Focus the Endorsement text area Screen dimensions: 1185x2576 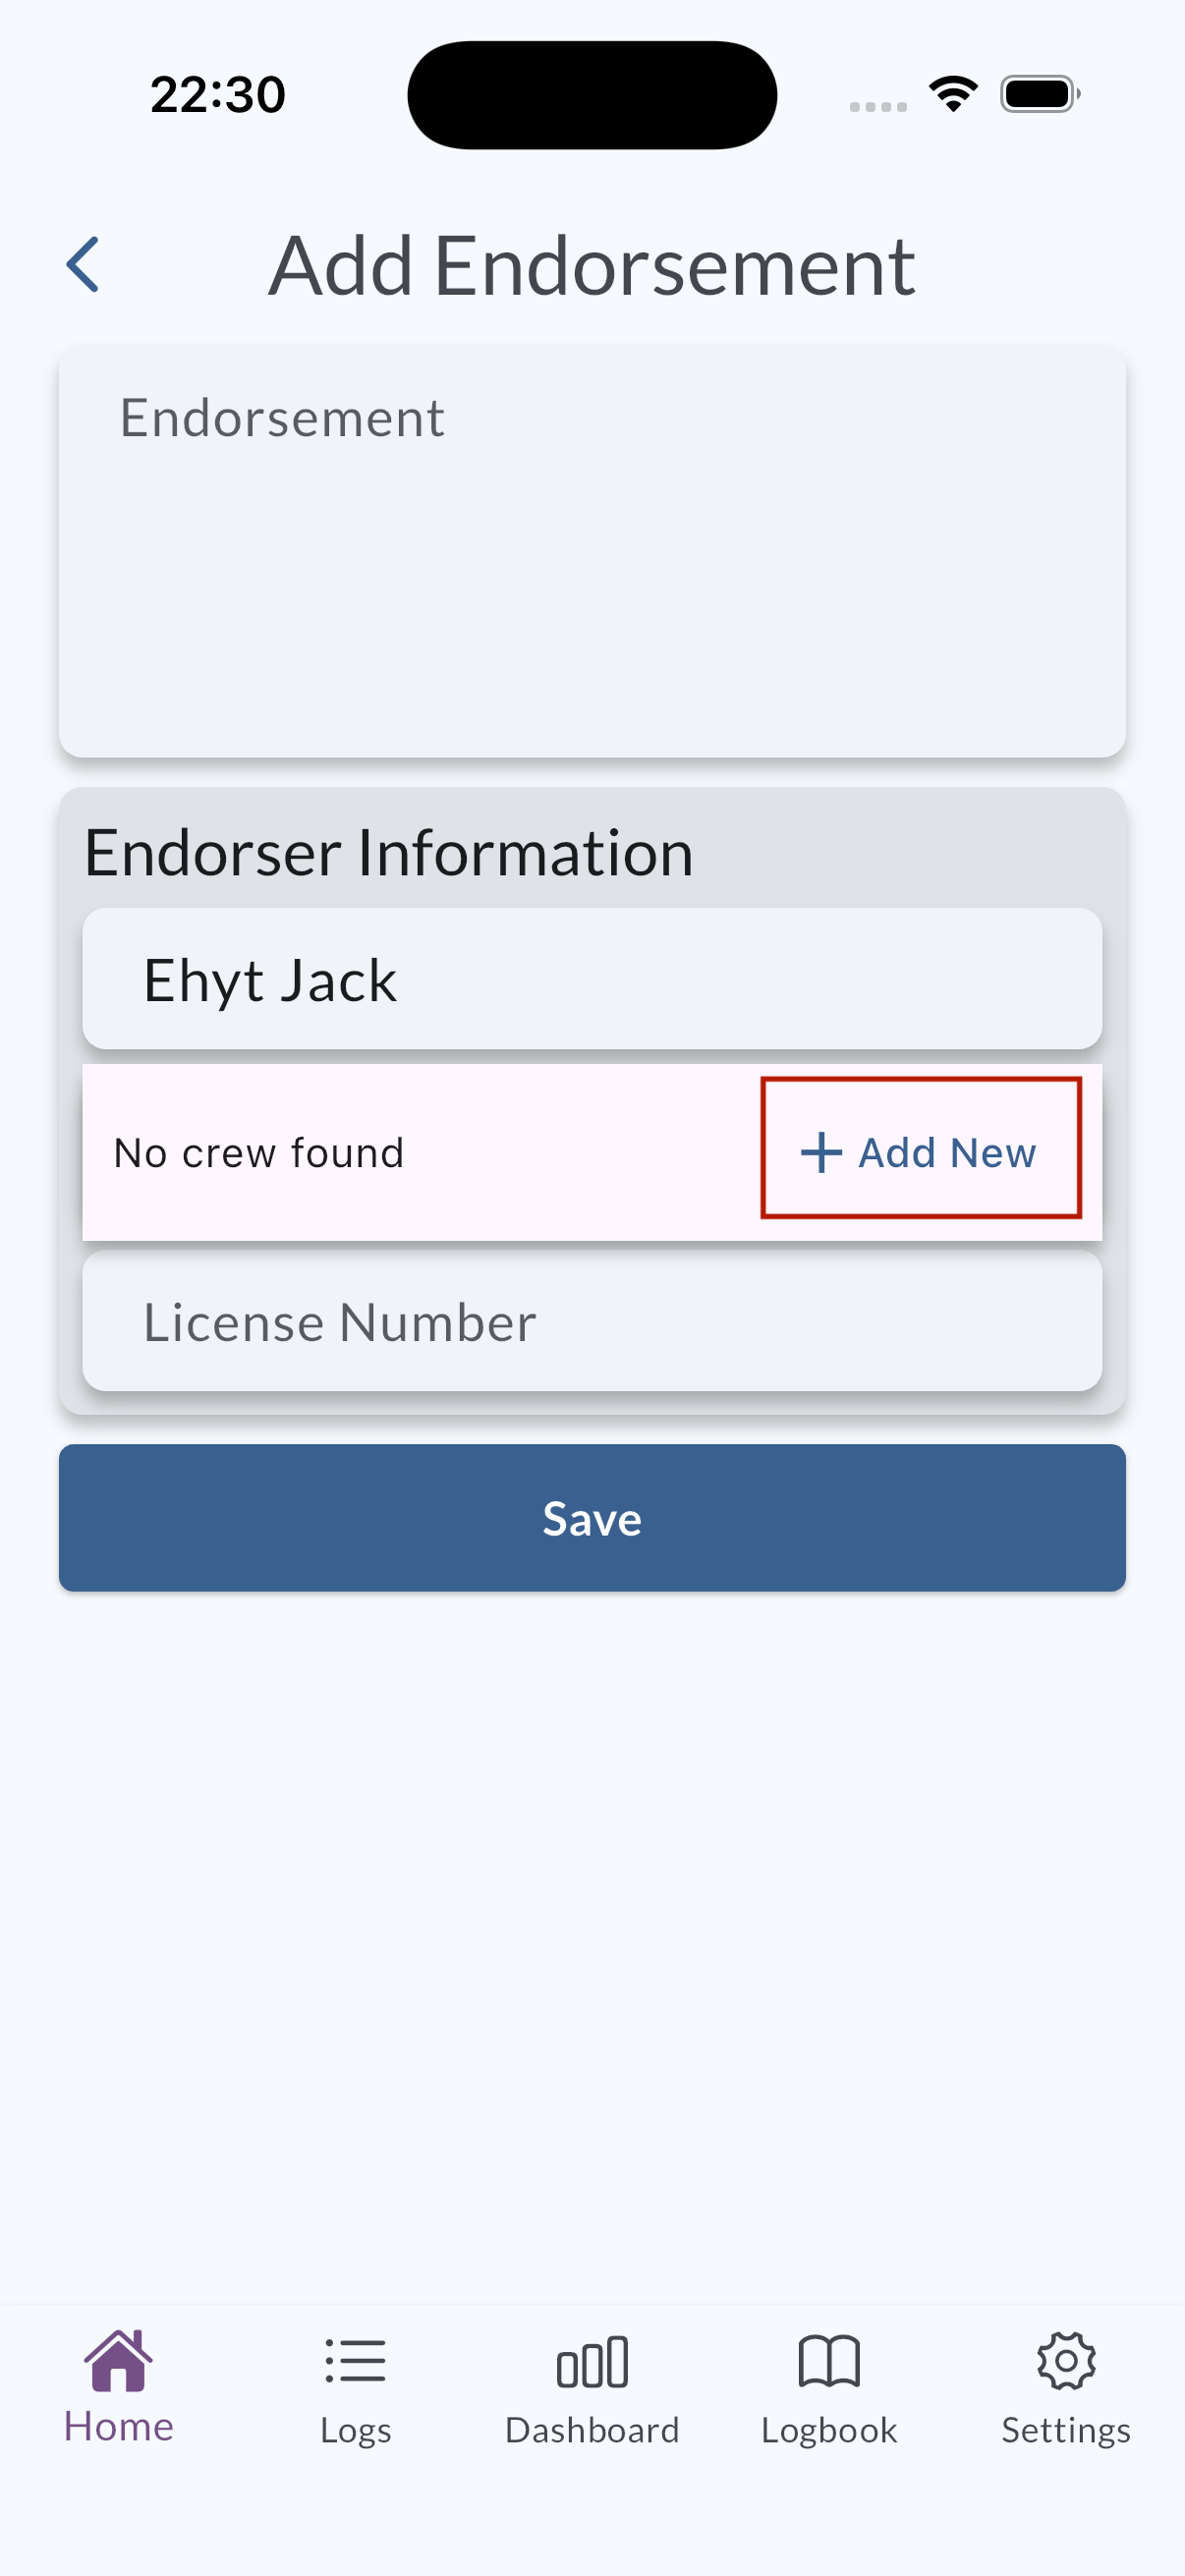(592, 551)
